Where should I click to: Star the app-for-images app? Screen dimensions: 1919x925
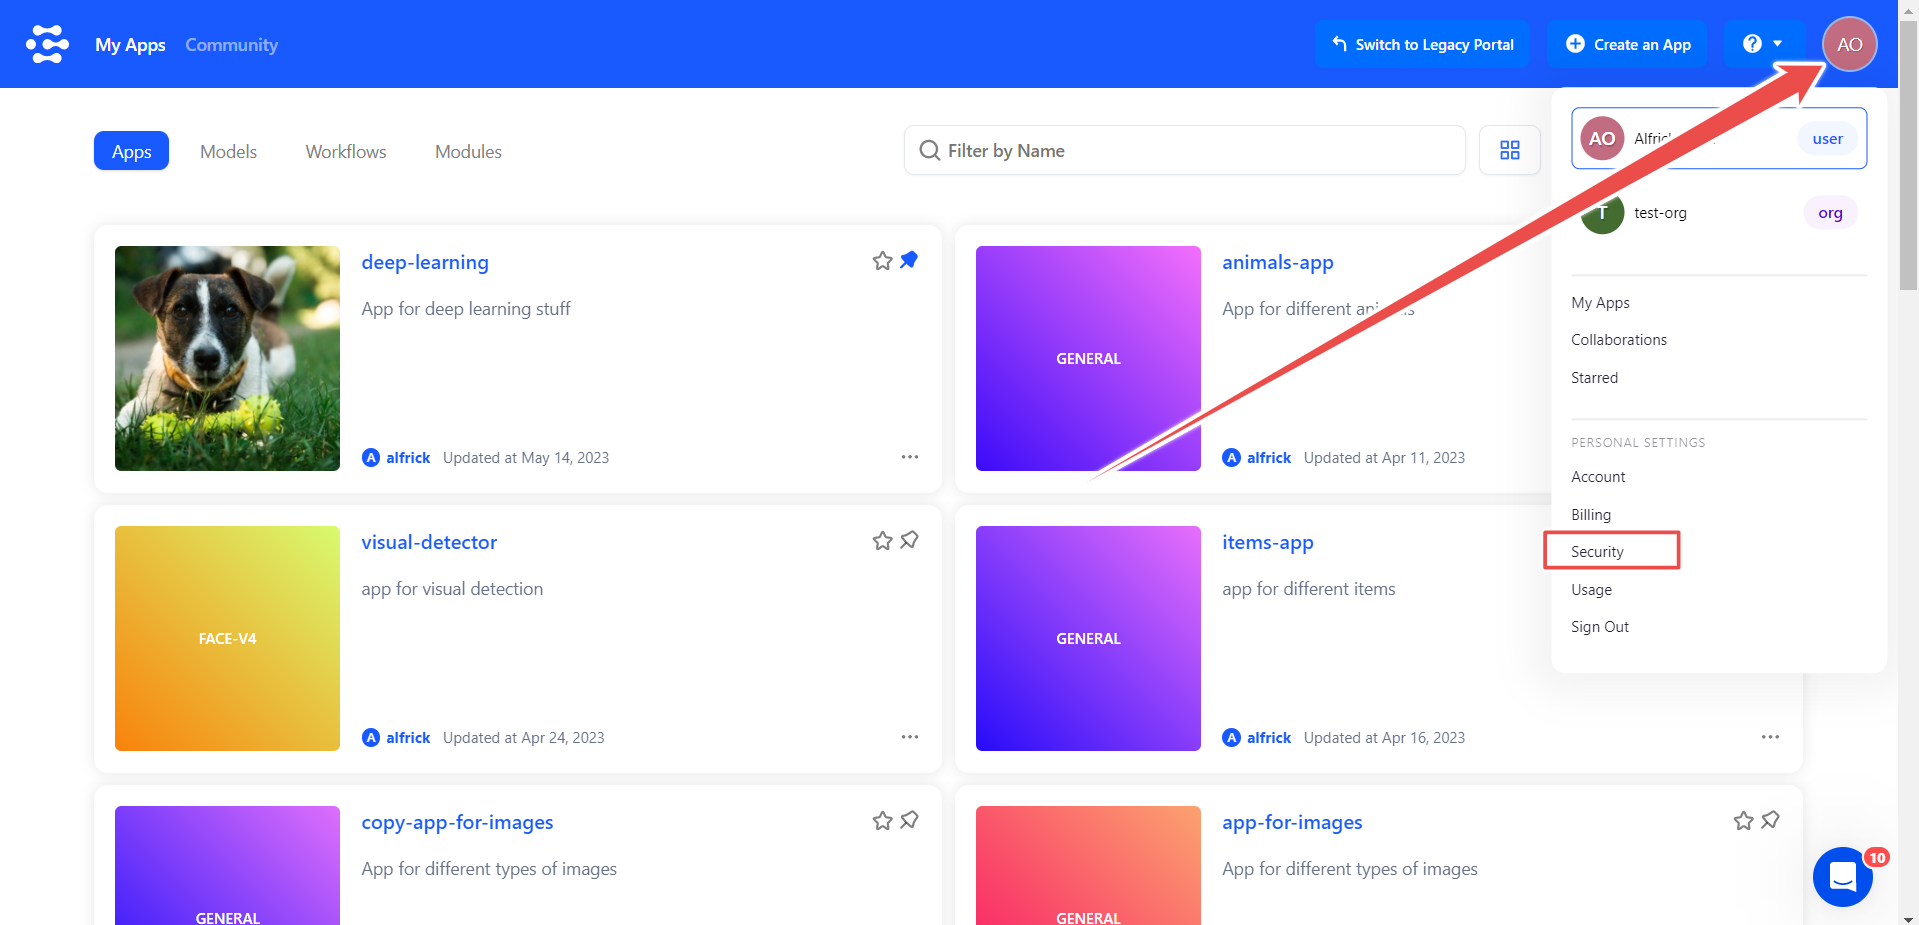click(x=1743, y=821)
